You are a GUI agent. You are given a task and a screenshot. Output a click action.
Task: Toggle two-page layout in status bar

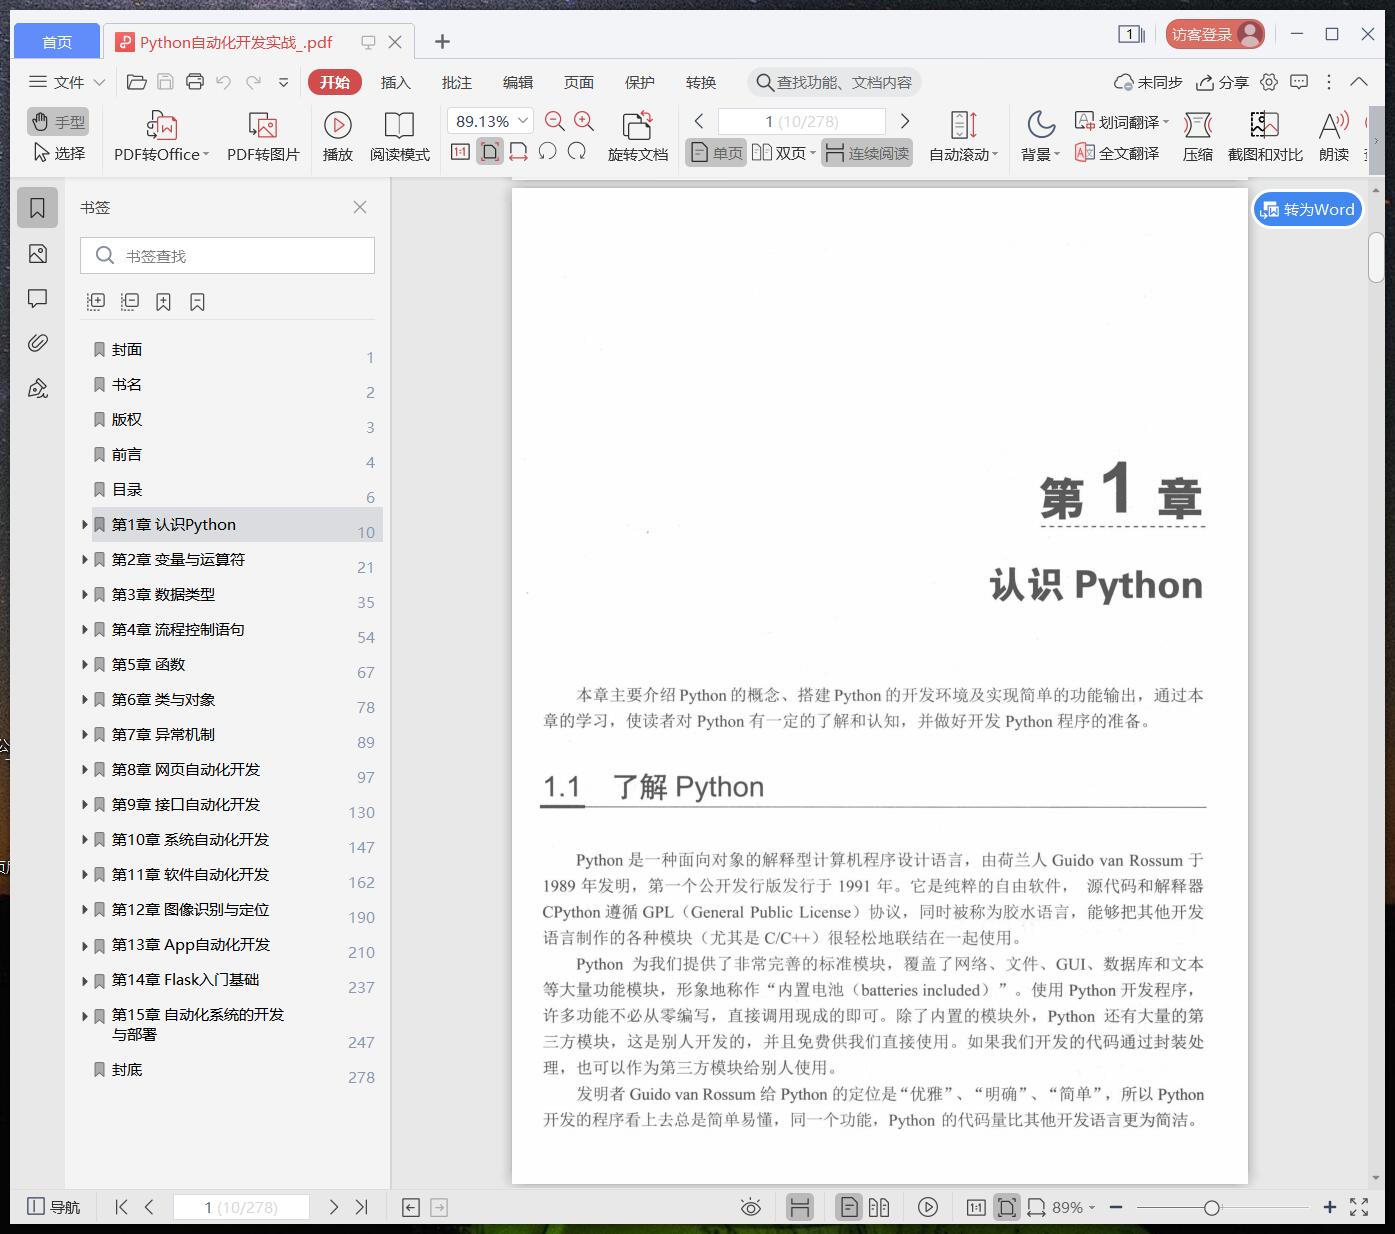879,1207
